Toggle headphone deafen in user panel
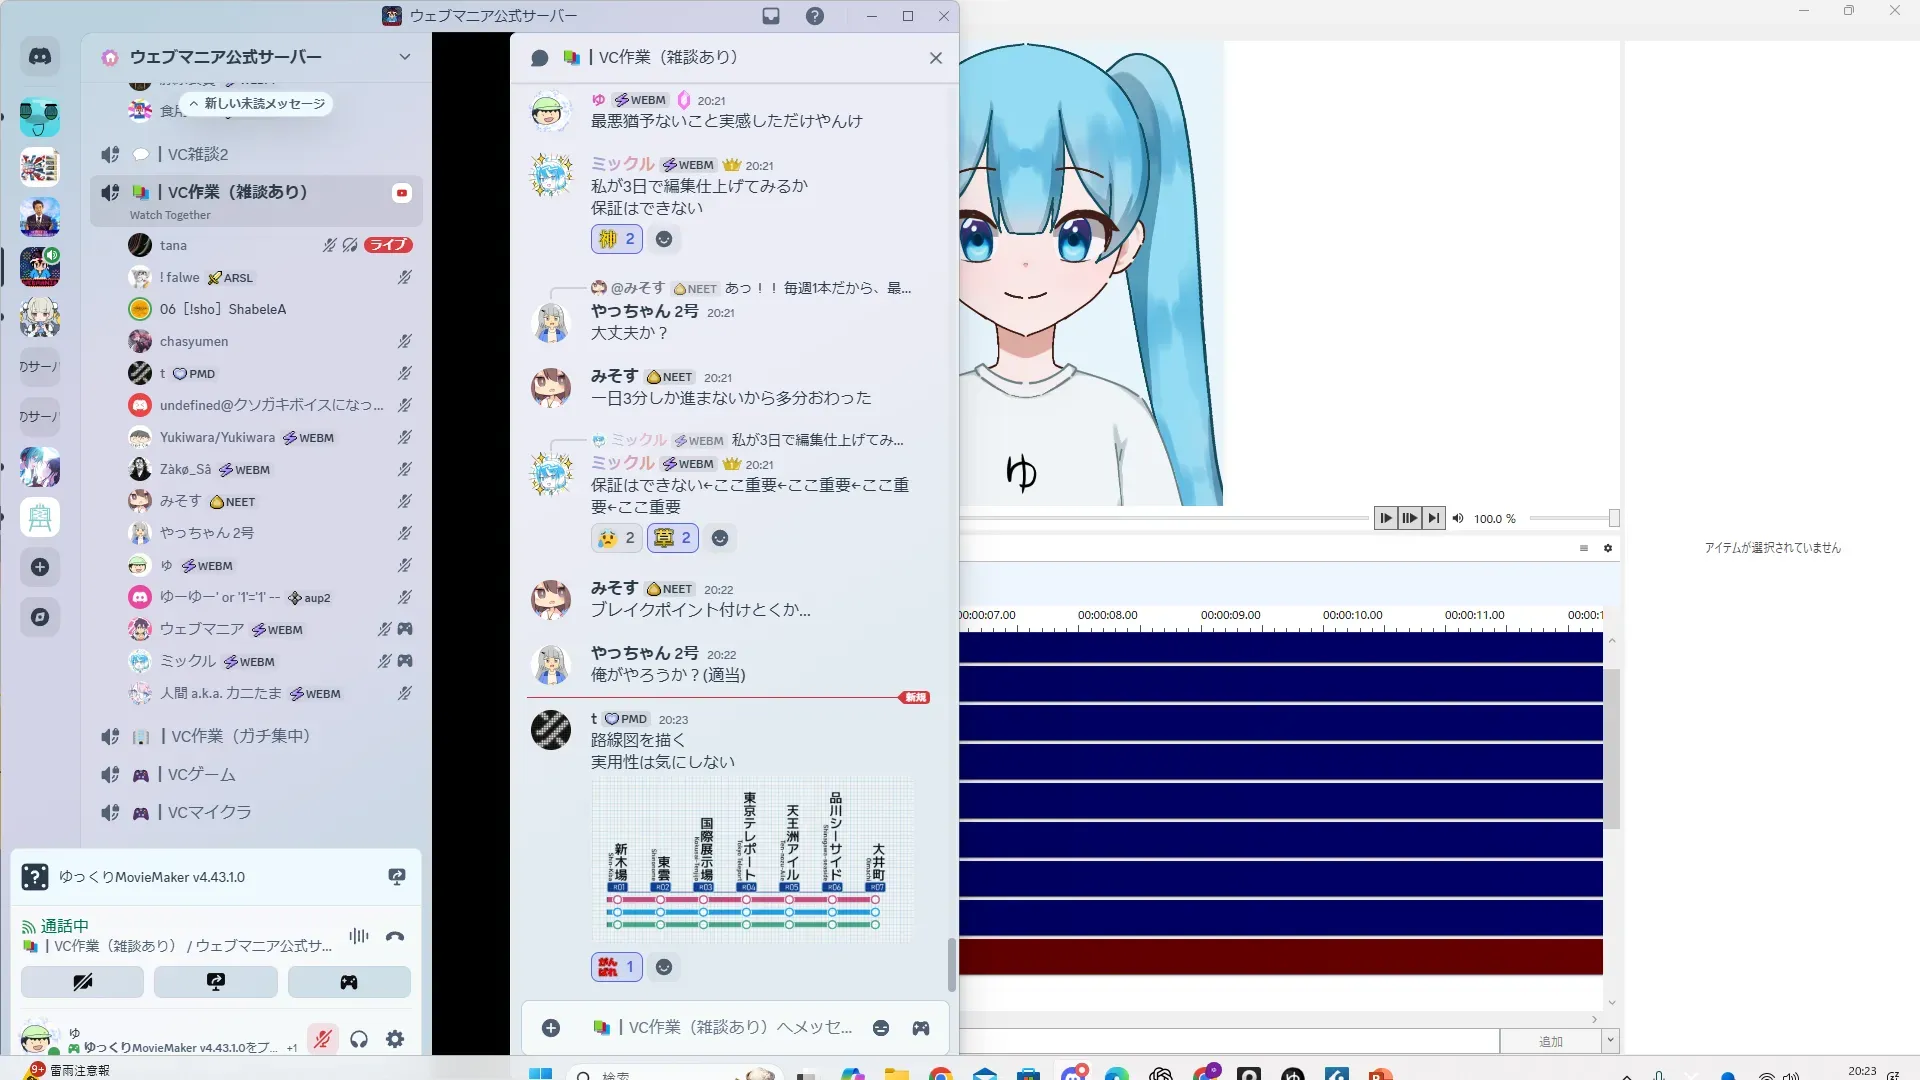 pos(359,1040)
